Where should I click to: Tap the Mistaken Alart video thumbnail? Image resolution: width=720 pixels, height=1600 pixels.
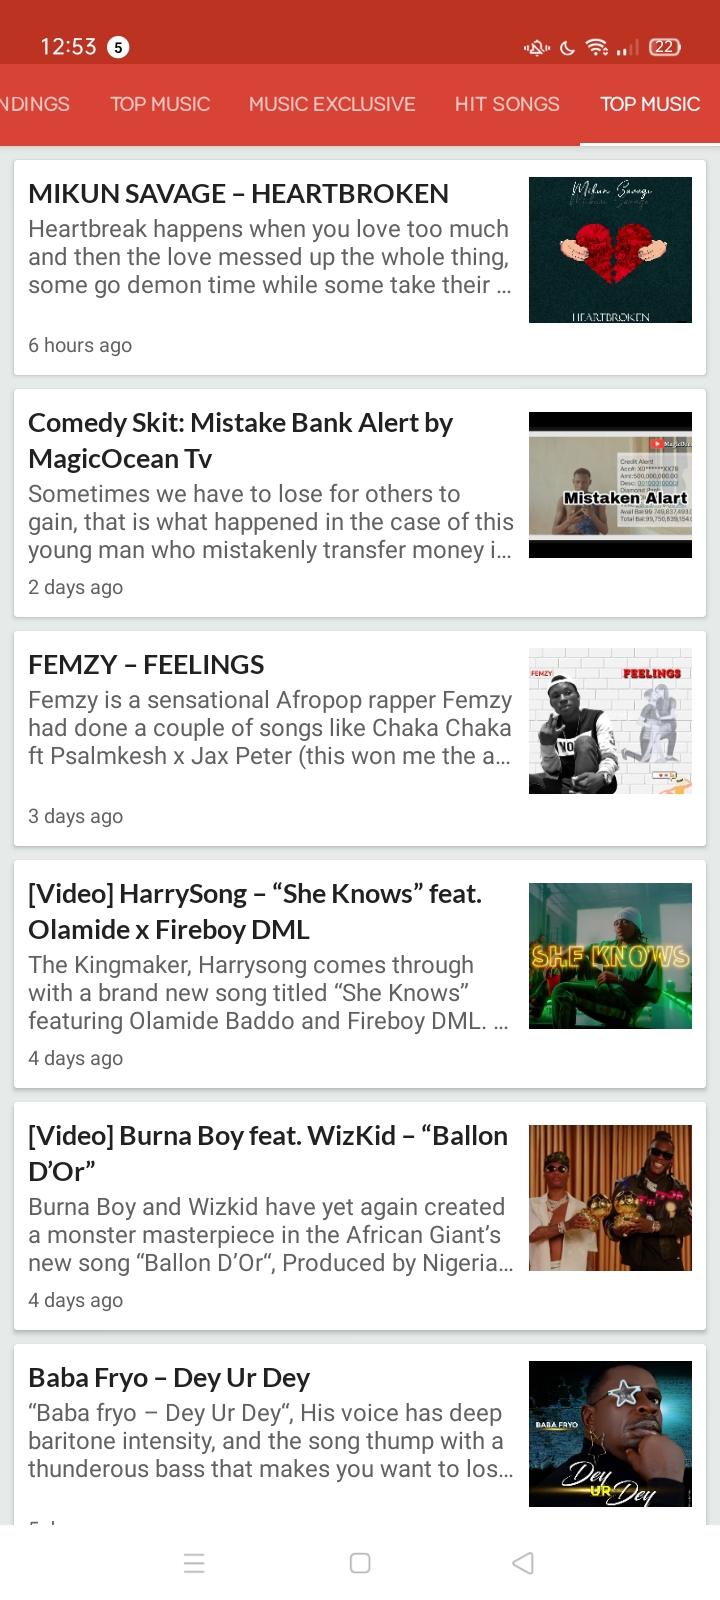610,485
